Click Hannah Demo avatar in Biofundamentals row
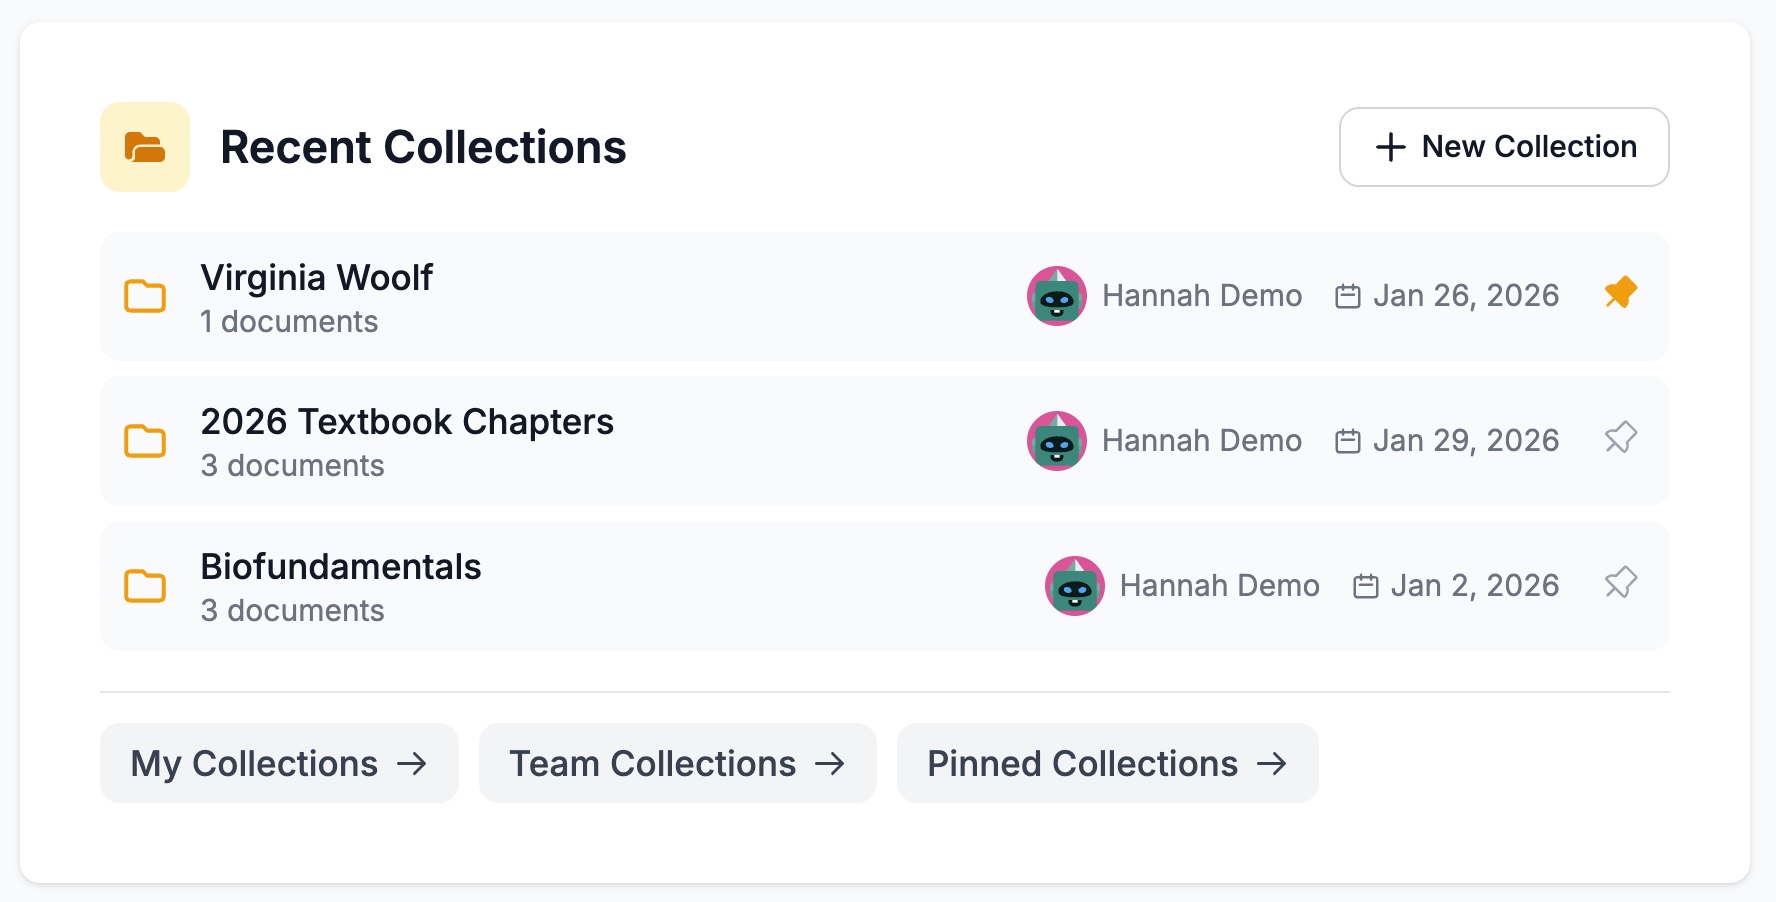The height and width of the screenshot is (902, 1776). point(1074,586)
